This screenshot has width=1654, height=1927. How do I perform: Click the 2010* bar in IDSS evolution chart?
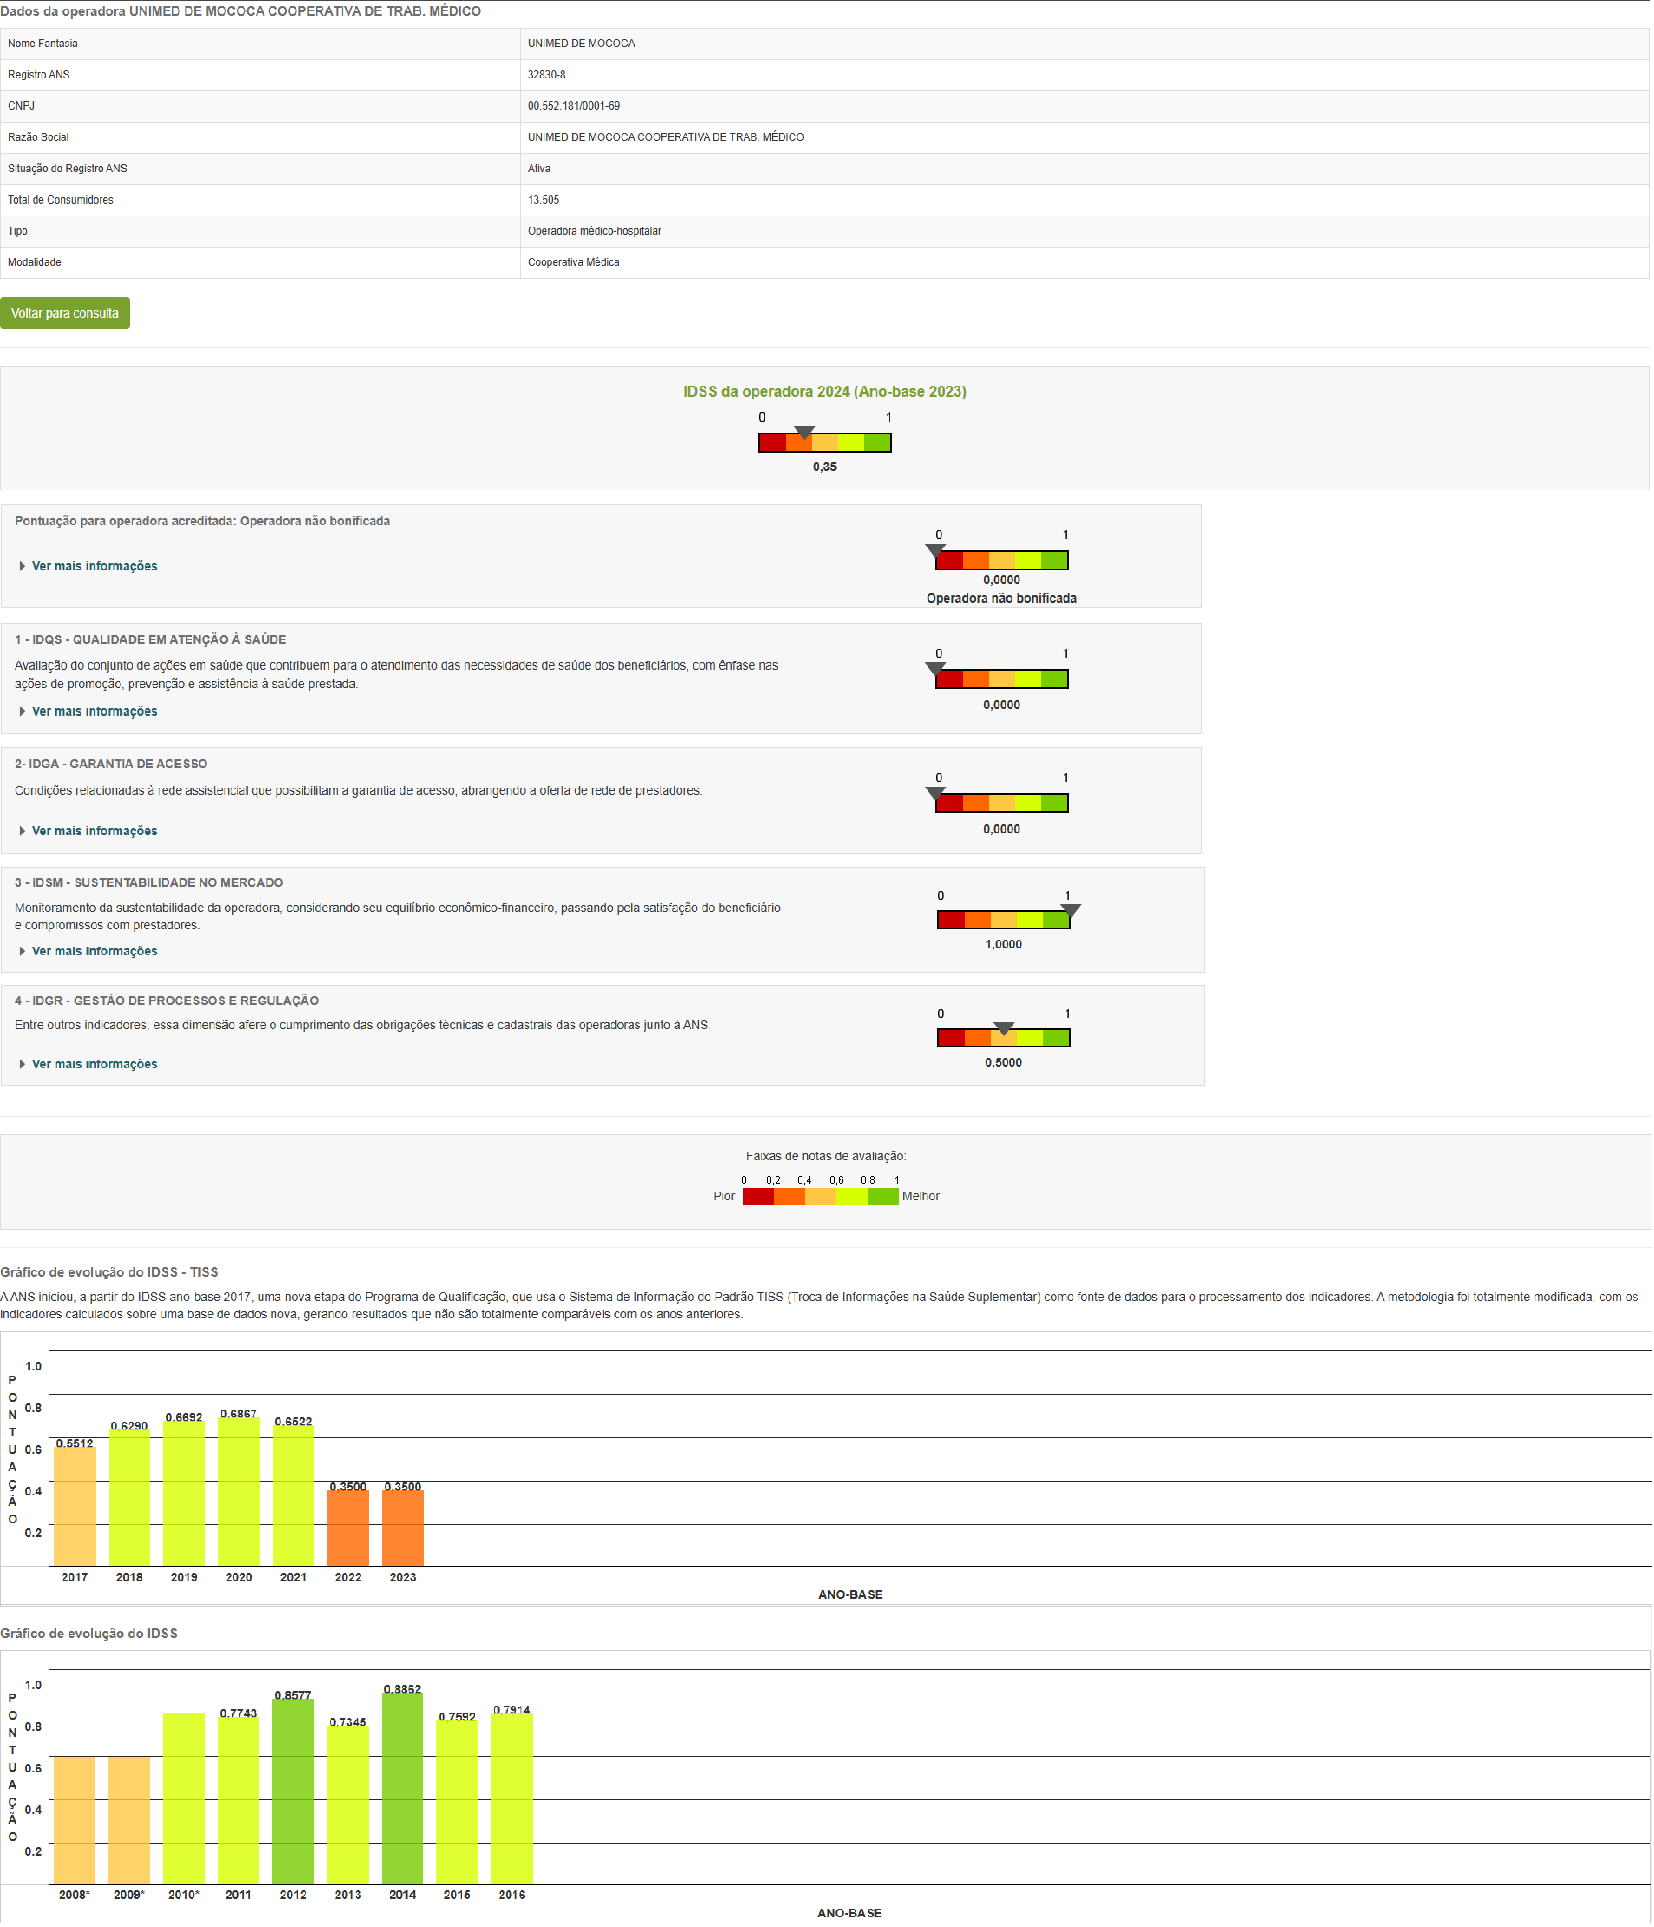[x=184, y=1799]
